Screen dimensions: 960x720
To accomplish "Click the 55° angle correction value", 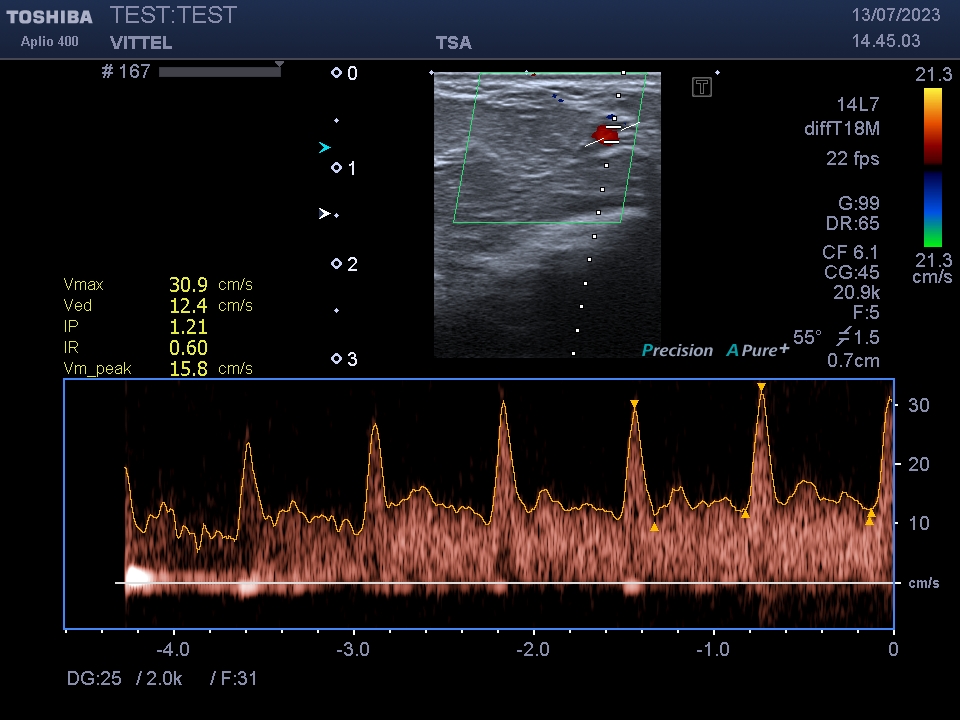I will tap(806, 337).
